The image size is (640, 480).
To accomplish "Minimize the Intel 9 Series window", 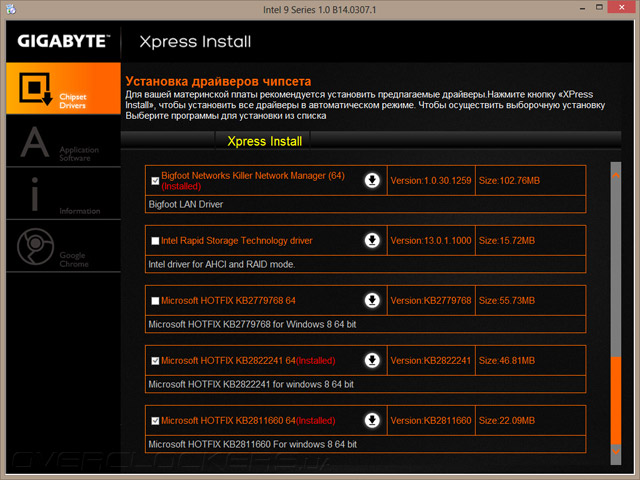I will point(582,8).
